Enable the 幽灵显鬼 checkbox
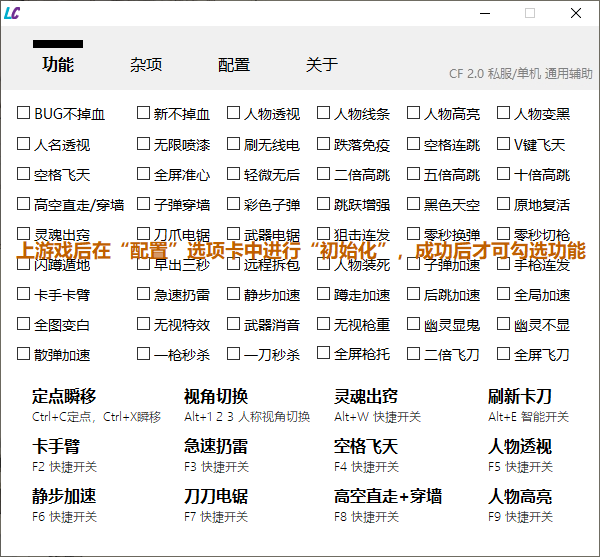Image resolution: width=600 pixels, height=557 pixels. tap(414, 324)
